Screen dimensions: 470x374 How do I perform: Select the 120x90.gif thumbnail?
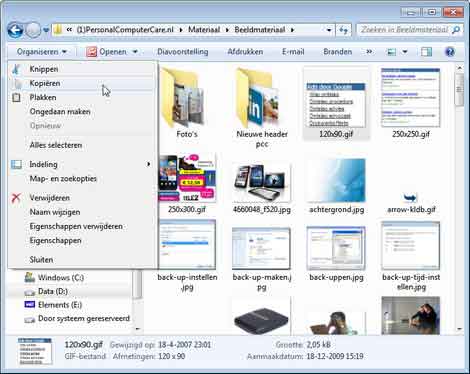click(336, 103)
